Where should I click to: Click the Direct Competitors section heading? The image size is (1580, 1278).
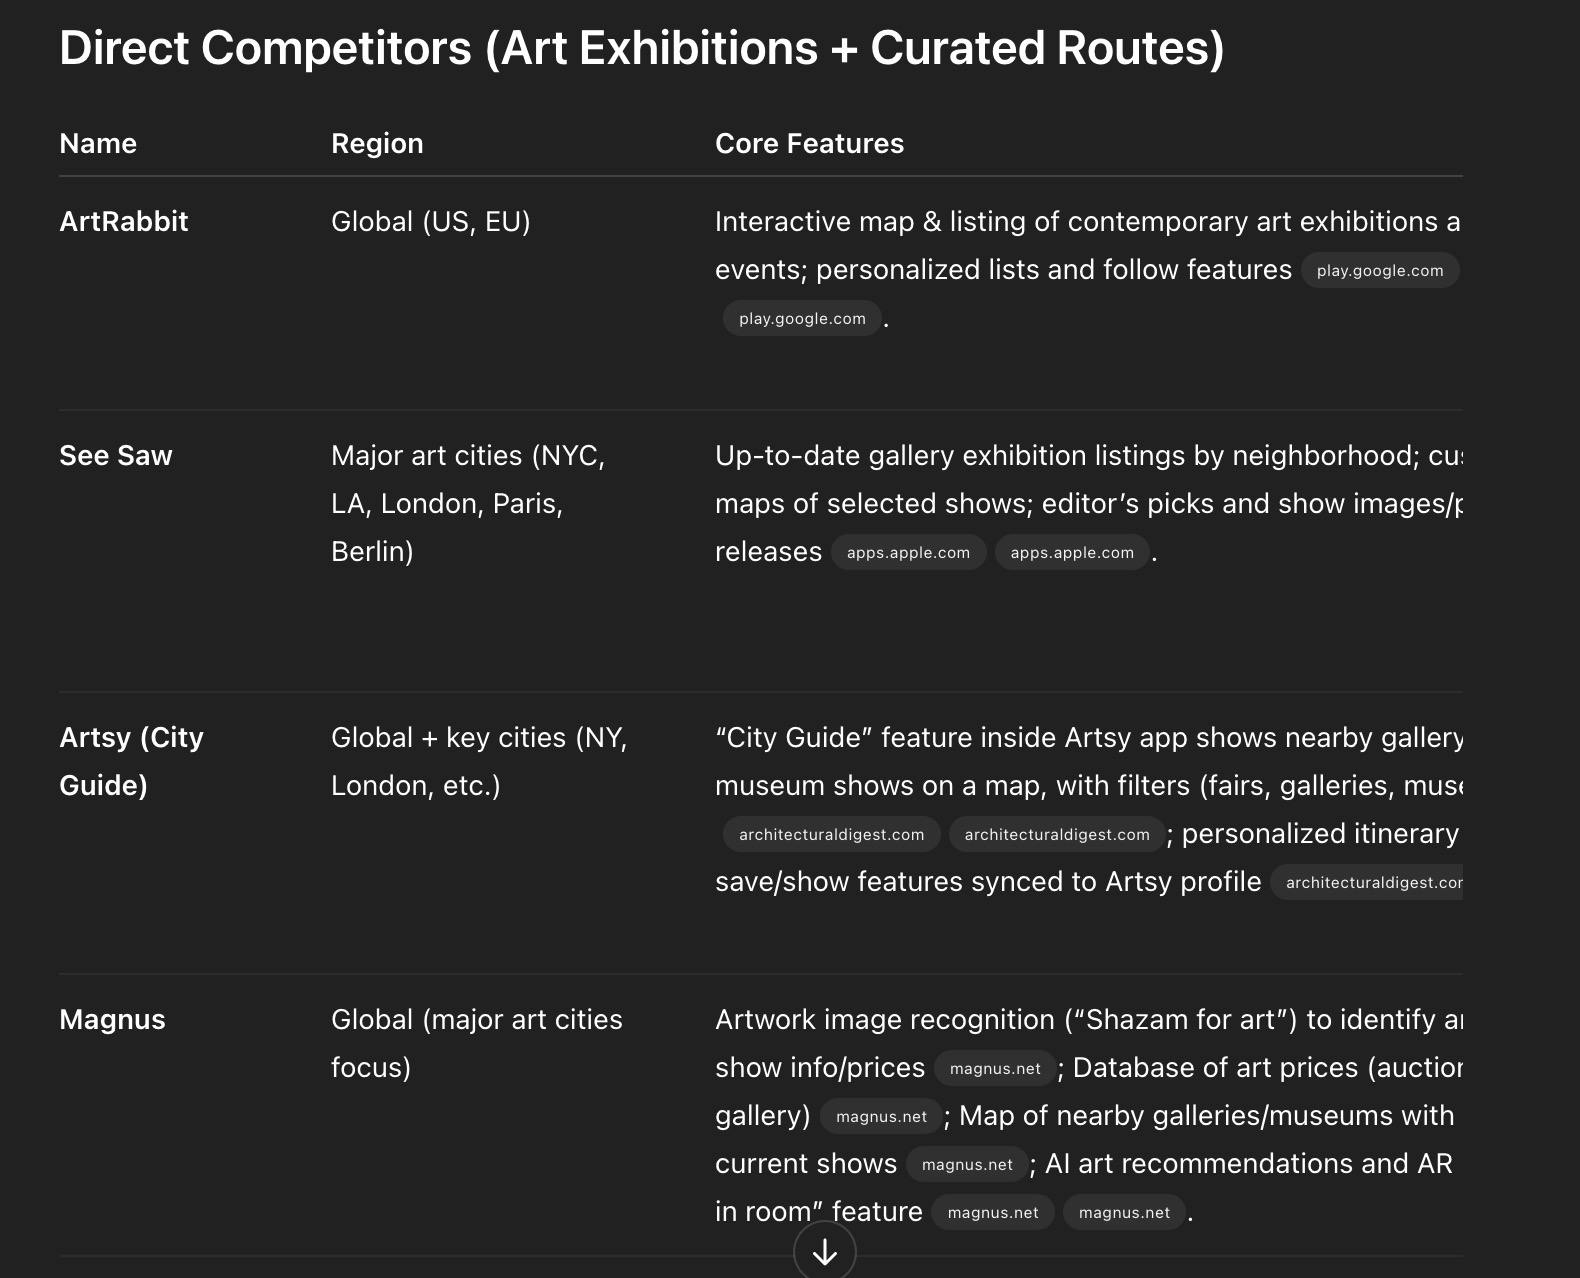pos(642,48)
